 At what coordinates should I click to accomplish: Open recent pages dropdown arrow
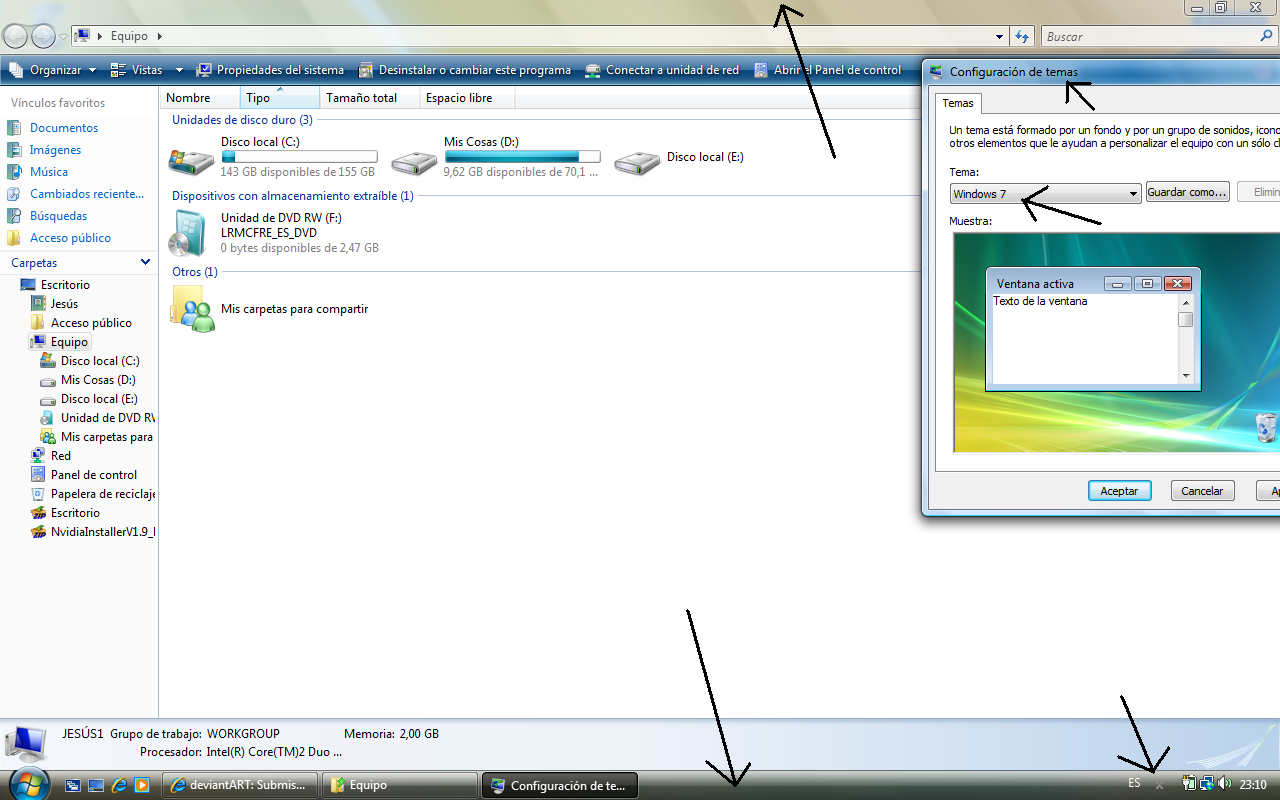(63, 37)
